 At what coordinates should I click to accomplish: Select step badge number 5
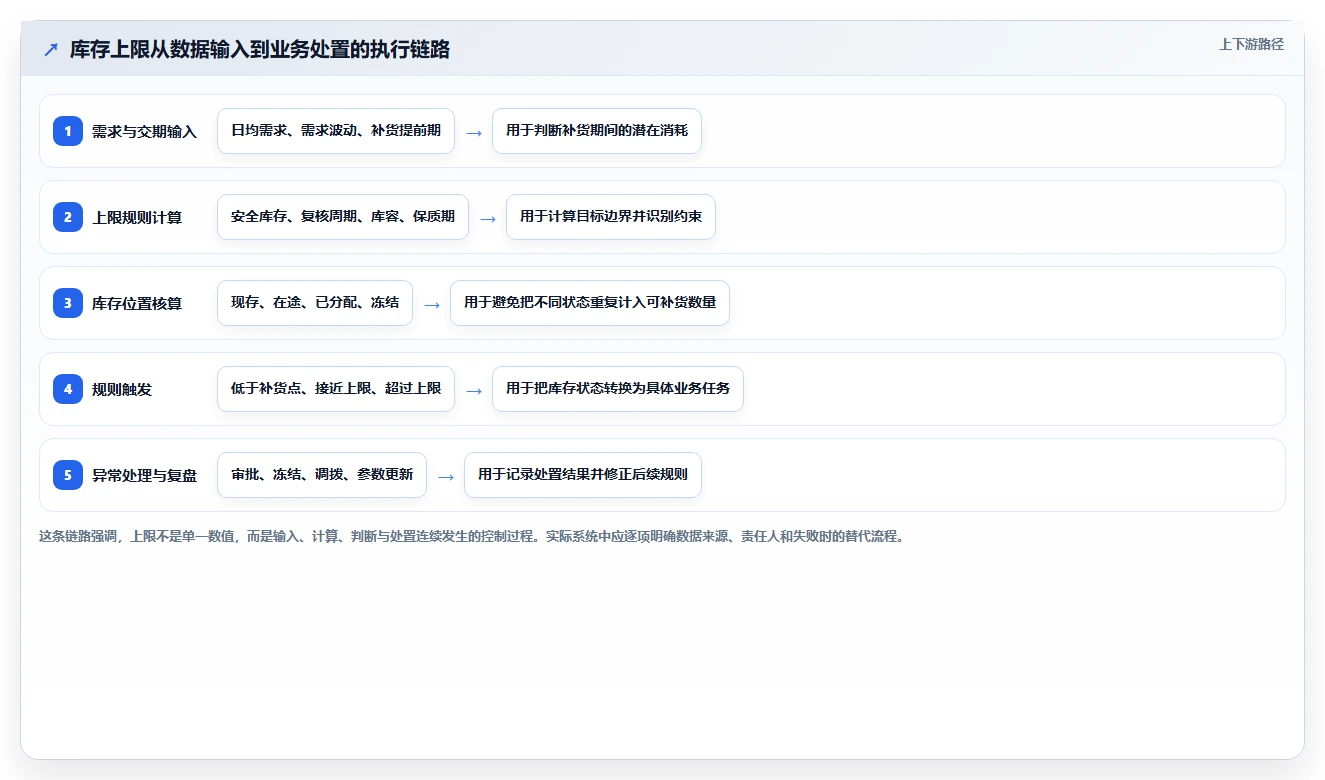(68, 475)
